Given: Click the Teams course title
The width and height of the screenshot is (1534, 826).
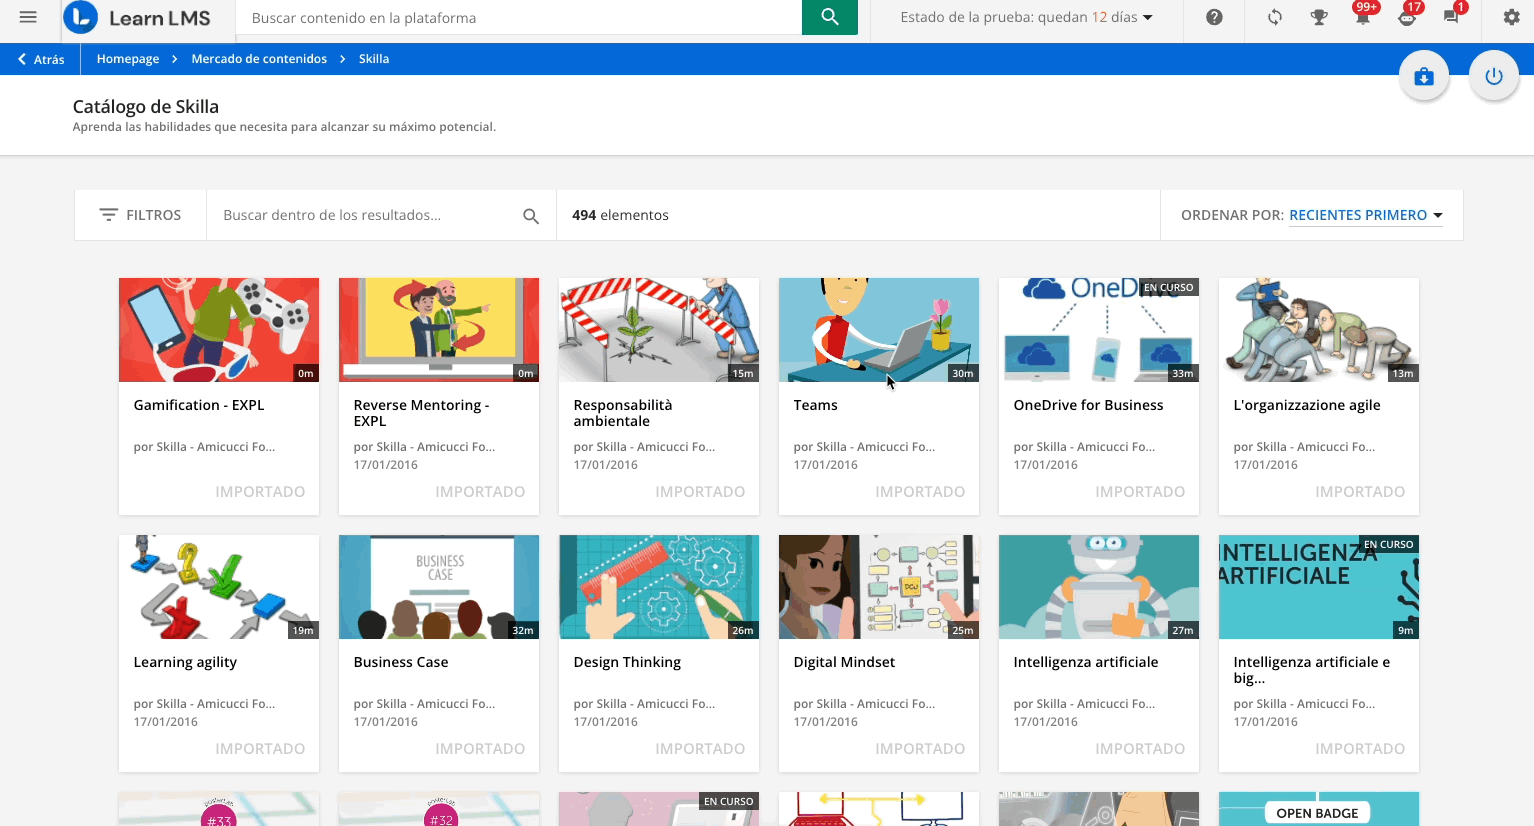Looking at the screenshot, I should click(815, 405).
